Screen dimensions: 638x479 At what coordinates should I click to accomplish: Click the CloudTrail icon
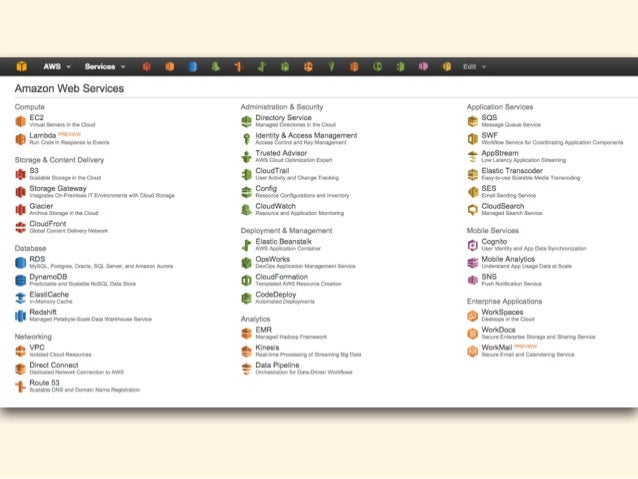(246, 174)
